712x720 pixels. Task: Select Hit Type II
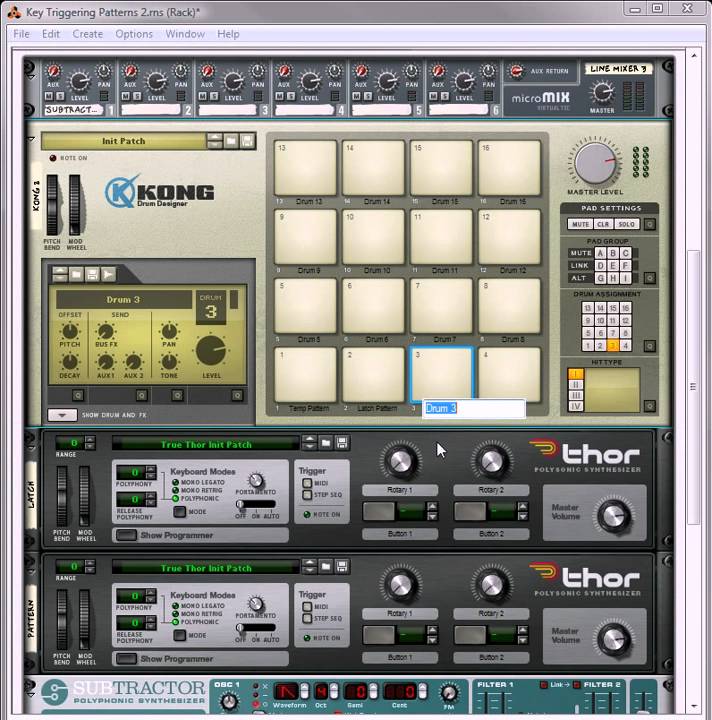pos(576,384)
